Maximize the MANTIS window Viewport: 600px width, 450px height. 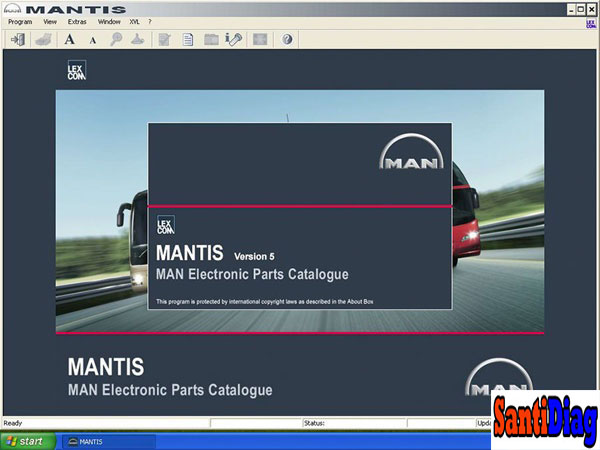click(581, 10)
